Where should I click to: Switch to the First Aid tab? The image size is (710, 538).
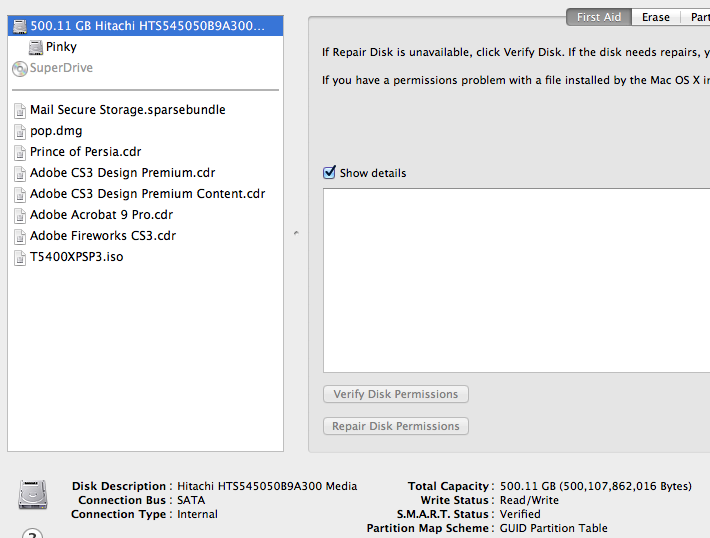click(x=599, y=17)
